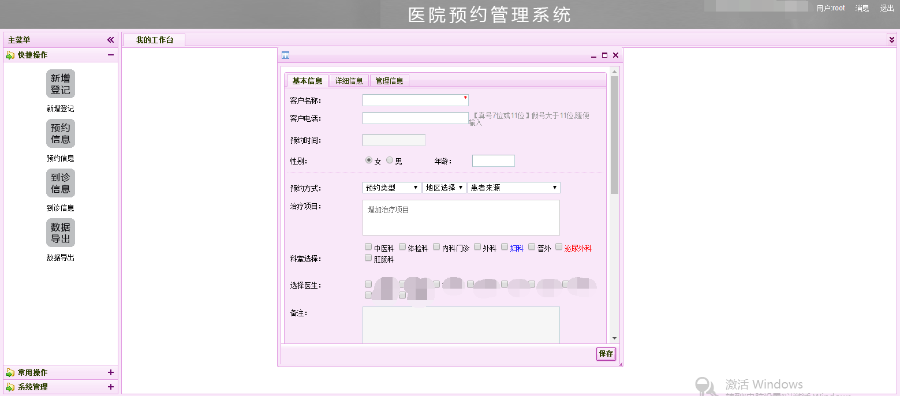900x396 pixels.
Task: Check the 肛肠科 department checkbox
Action: [368, 258]
